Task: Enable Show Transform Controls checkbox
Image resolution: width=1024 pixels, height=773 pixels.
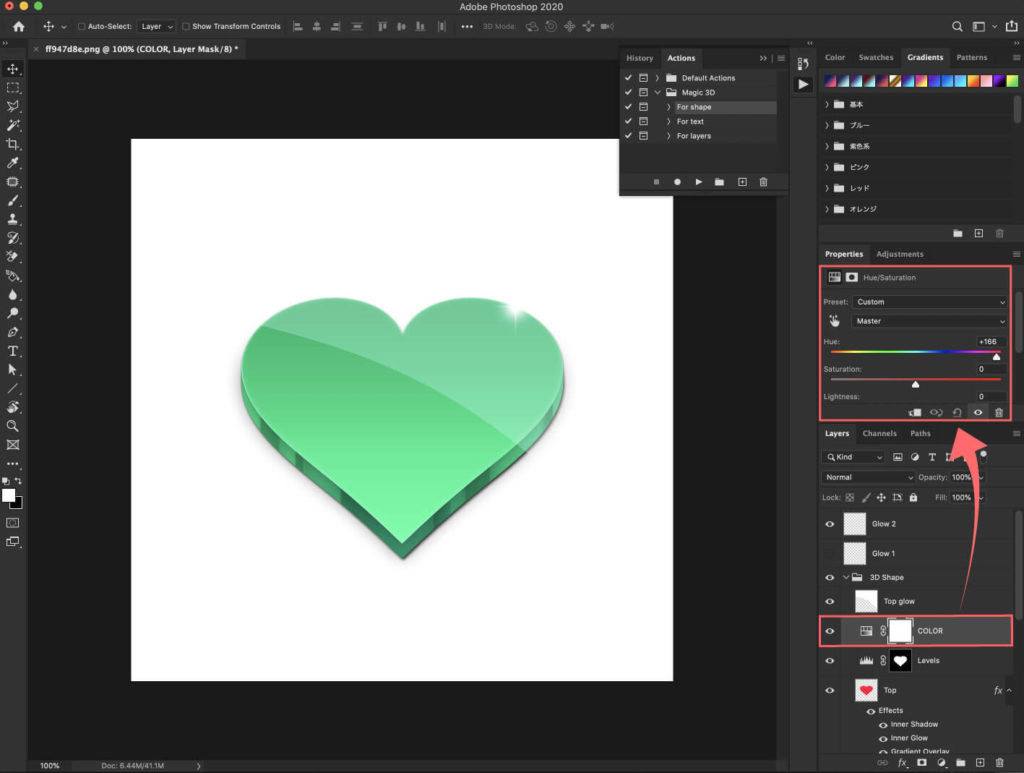Action: click(186, 27)
